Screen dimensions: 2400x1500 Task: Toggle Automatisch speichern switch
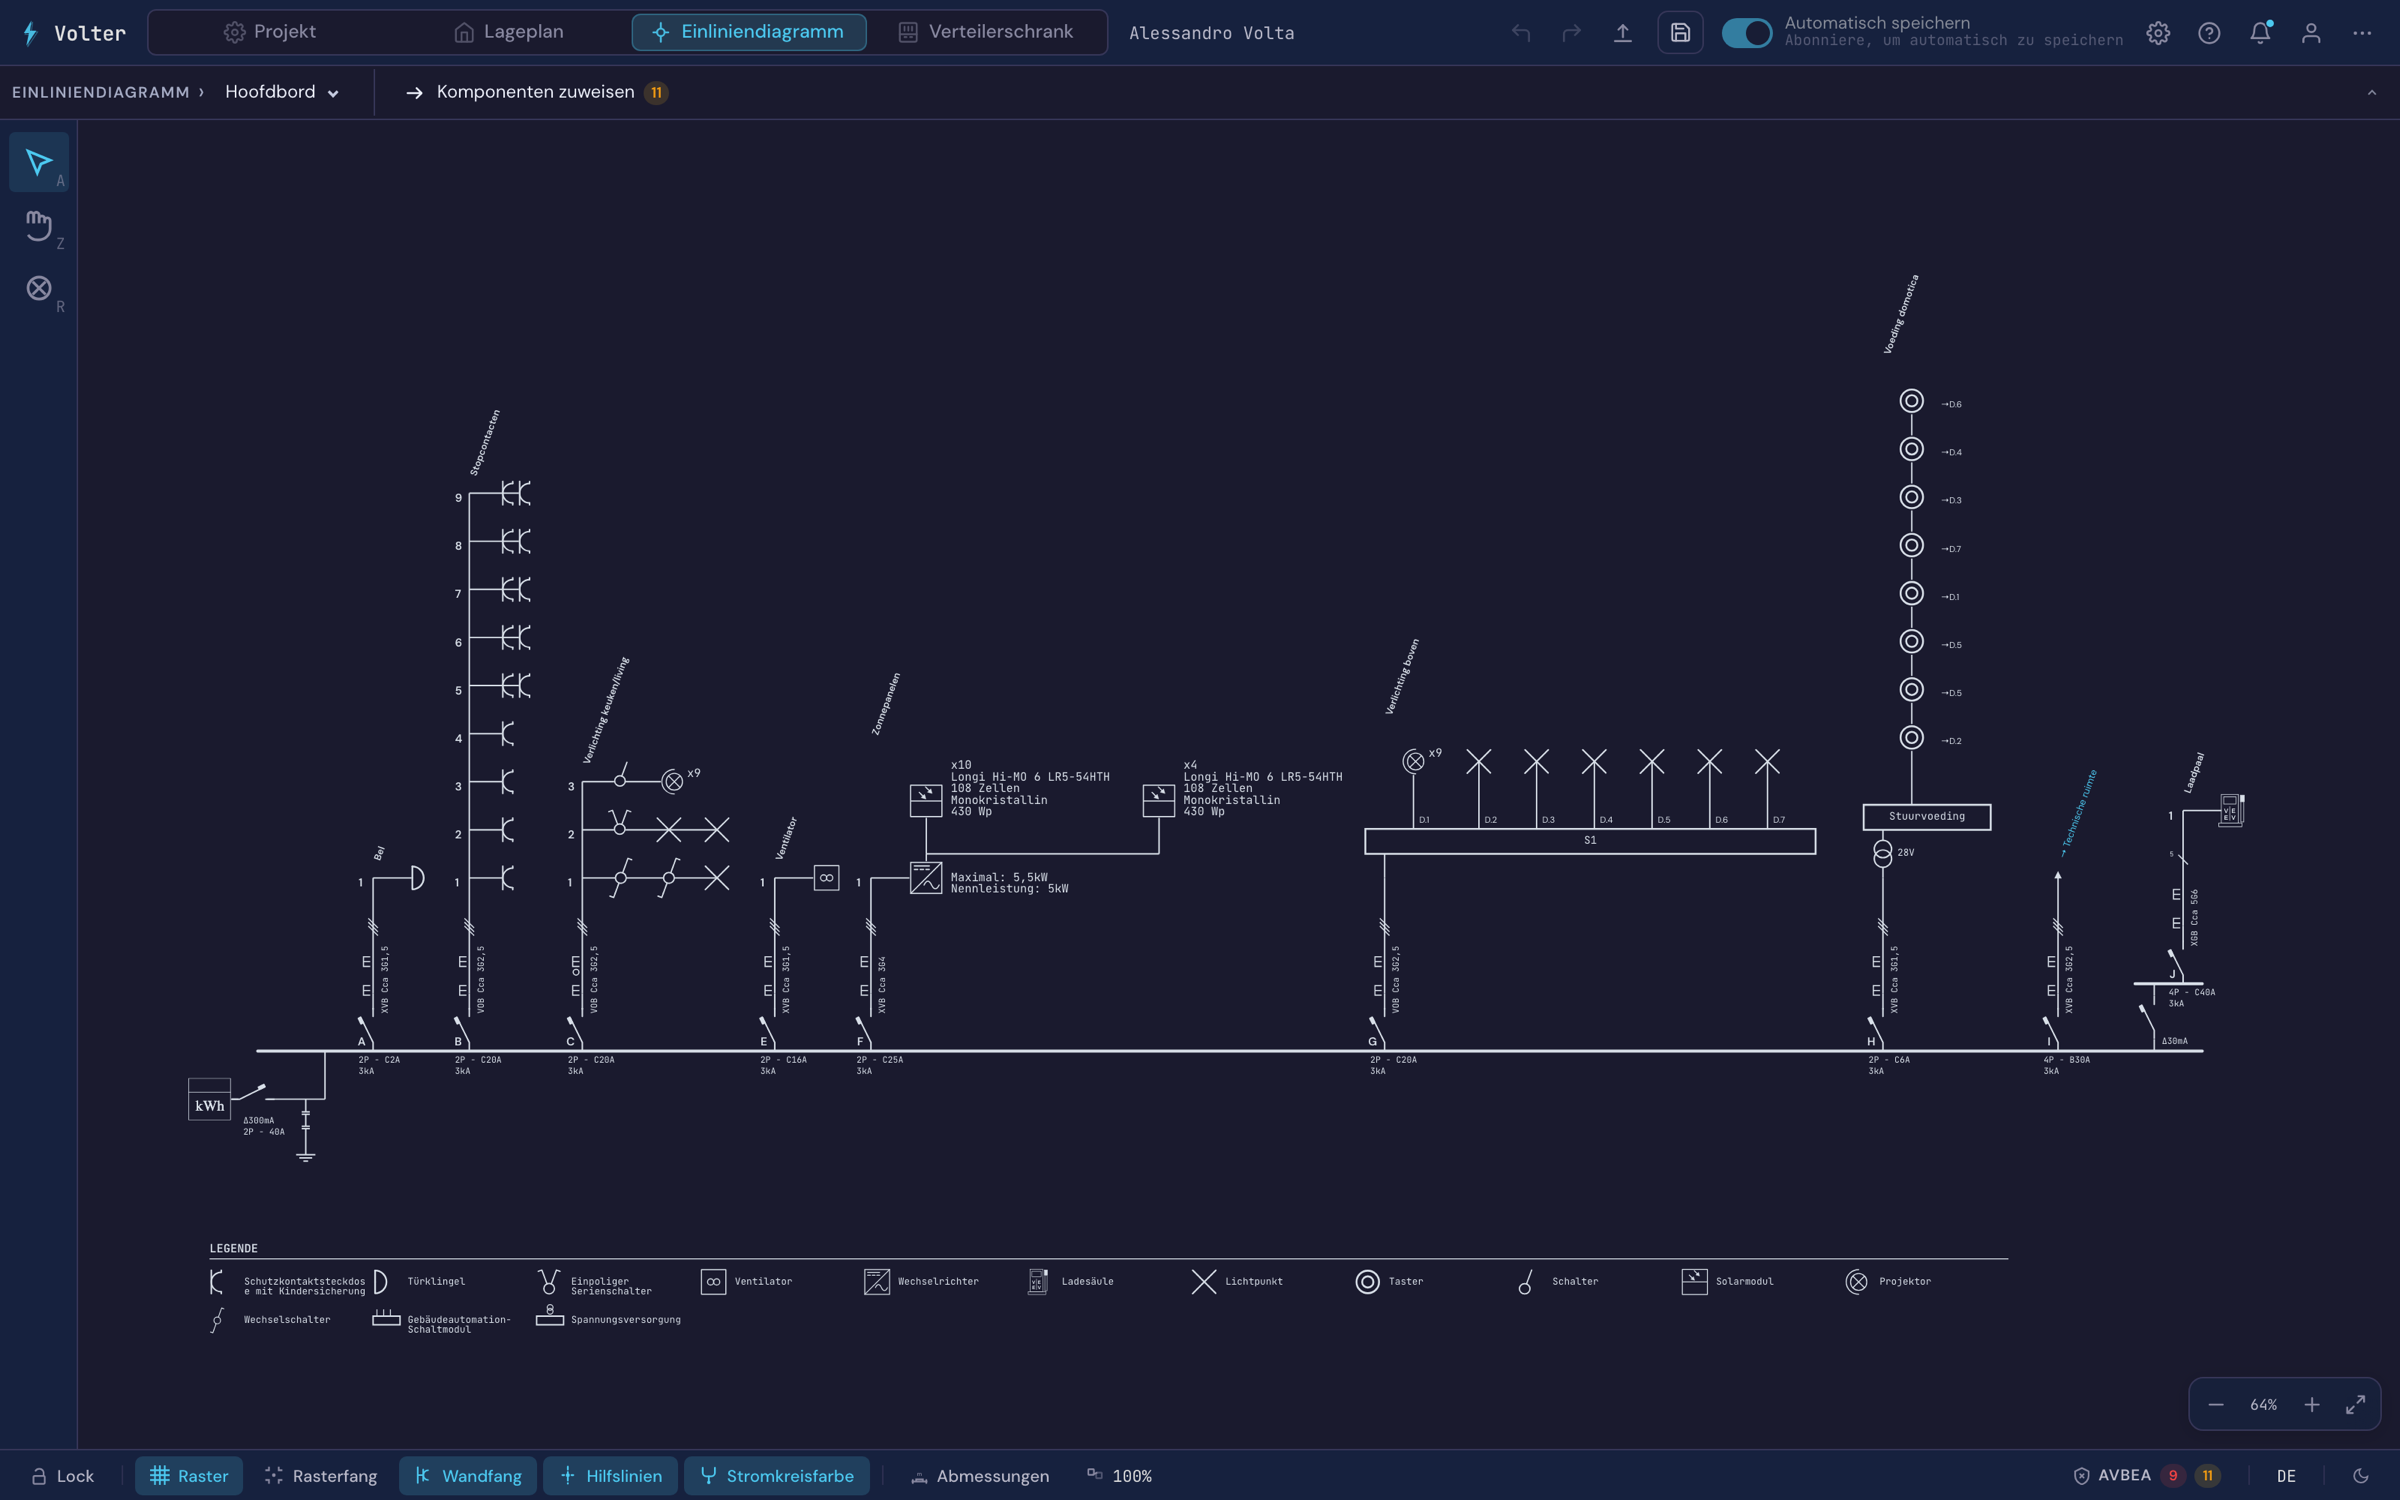pyautogui.click(x=1746, y=33)
